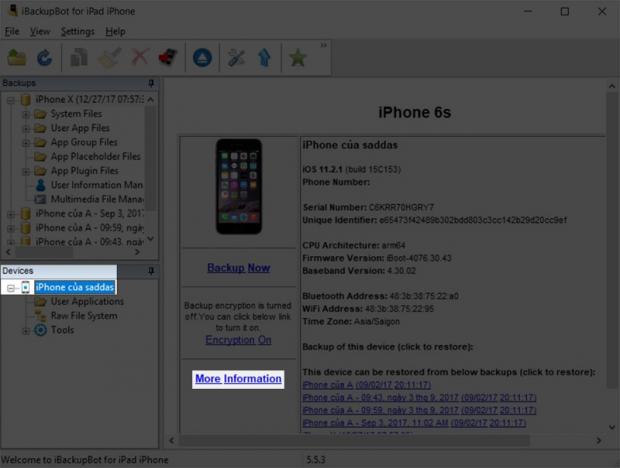This screenshot has width=620, height=468.
Task: Open Multimedia File Manager item
Action: pyautogui.click(x=97, y=199)
